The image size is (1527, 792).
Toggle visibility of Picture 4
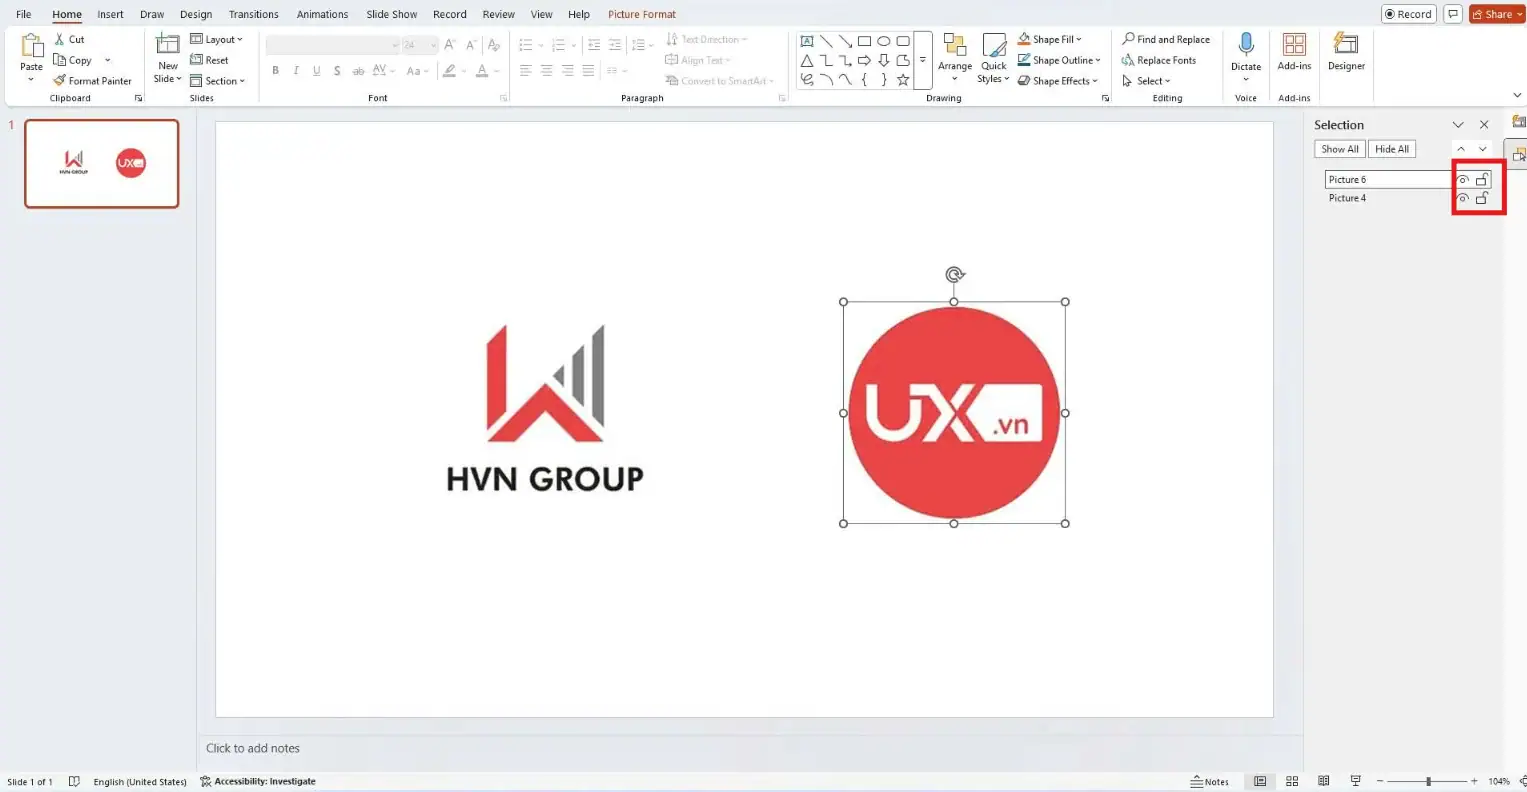coord(1461,198)
